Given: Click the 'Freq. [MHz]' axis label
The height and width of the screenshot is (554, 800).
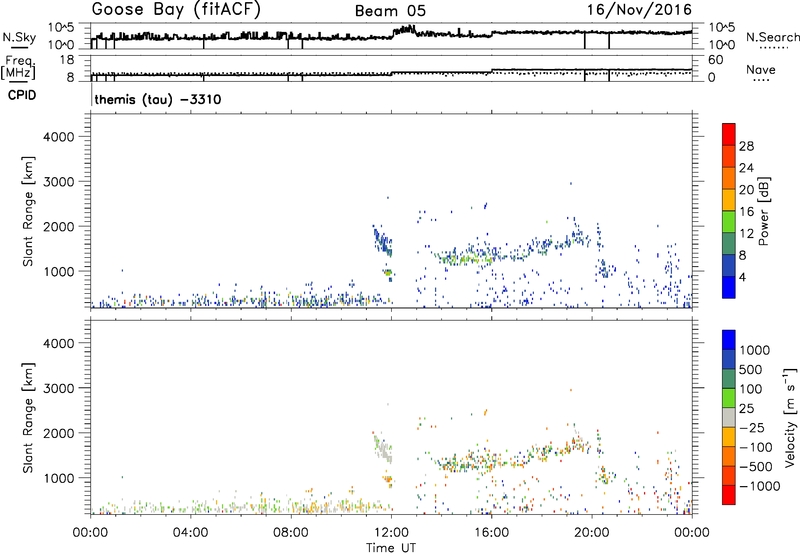Looking at the screenshot, I should [18, 68].
